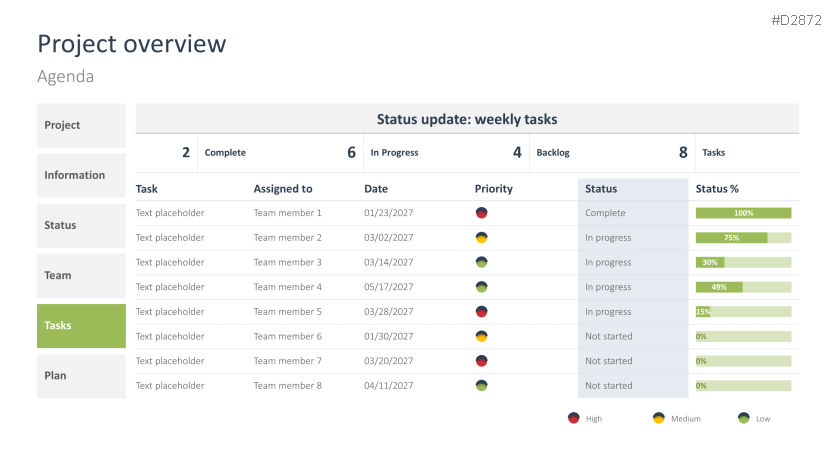The height and width of the screenshot is (470, 836).
Task: Switch to the Information agenda tab
Action: [81, 176]
